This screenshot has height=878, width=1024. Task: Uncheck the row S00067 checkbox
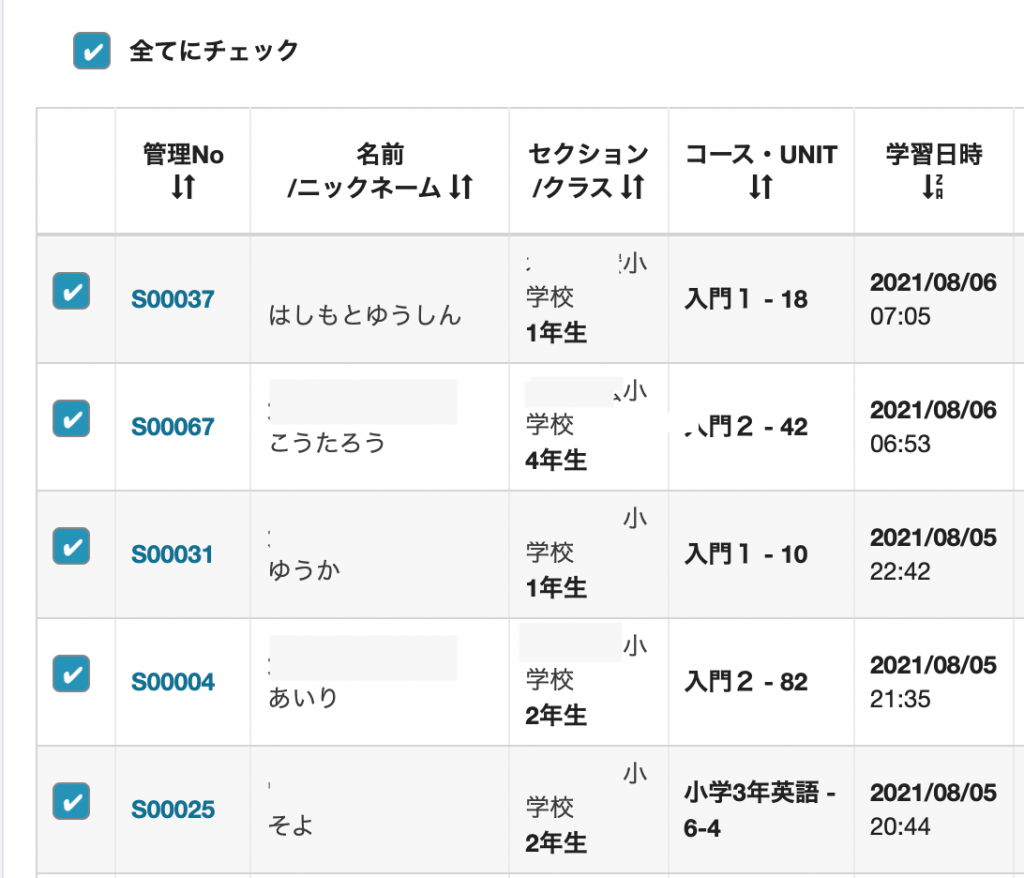click(x=71, y=418)
